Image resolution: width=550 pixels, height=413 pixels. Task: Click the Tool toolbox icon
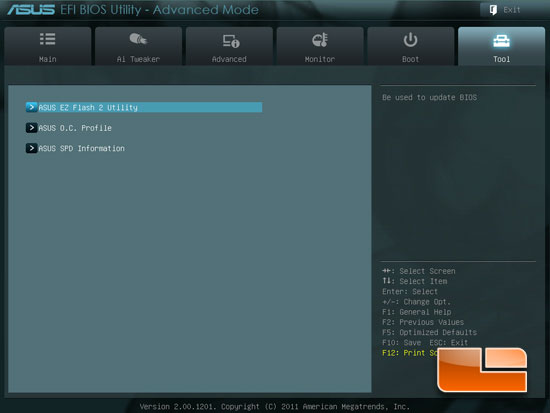[x=501, y=41]
